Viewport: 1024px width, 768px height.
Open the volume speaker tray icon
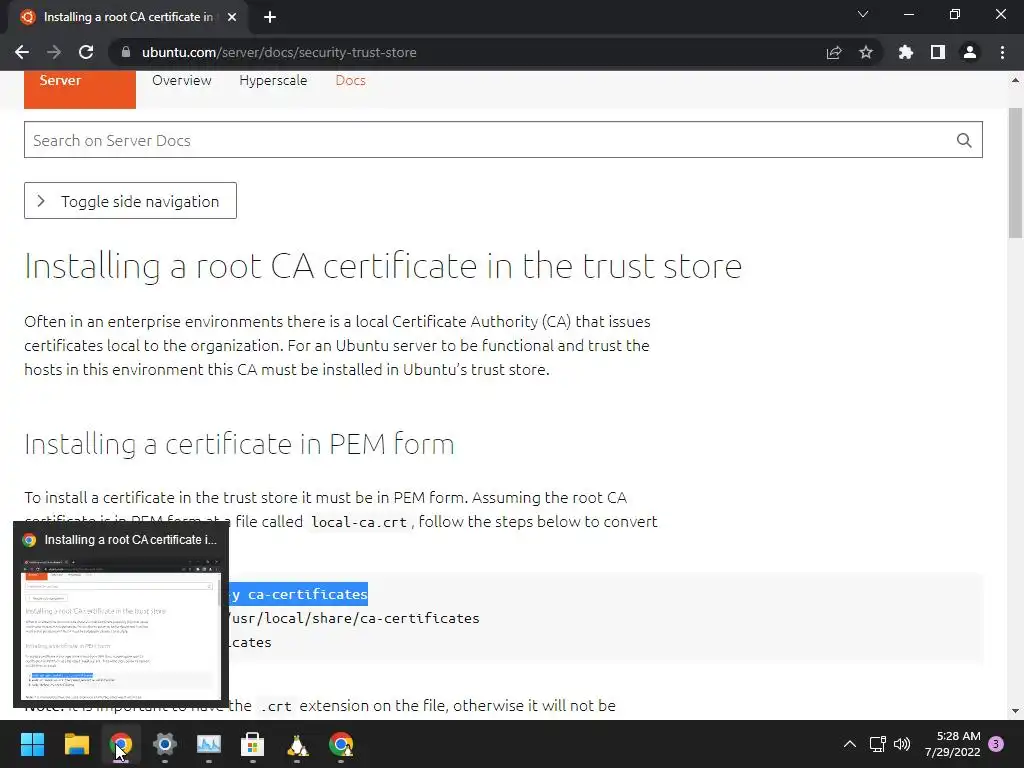pyautogui.click(x=902, y=744)
